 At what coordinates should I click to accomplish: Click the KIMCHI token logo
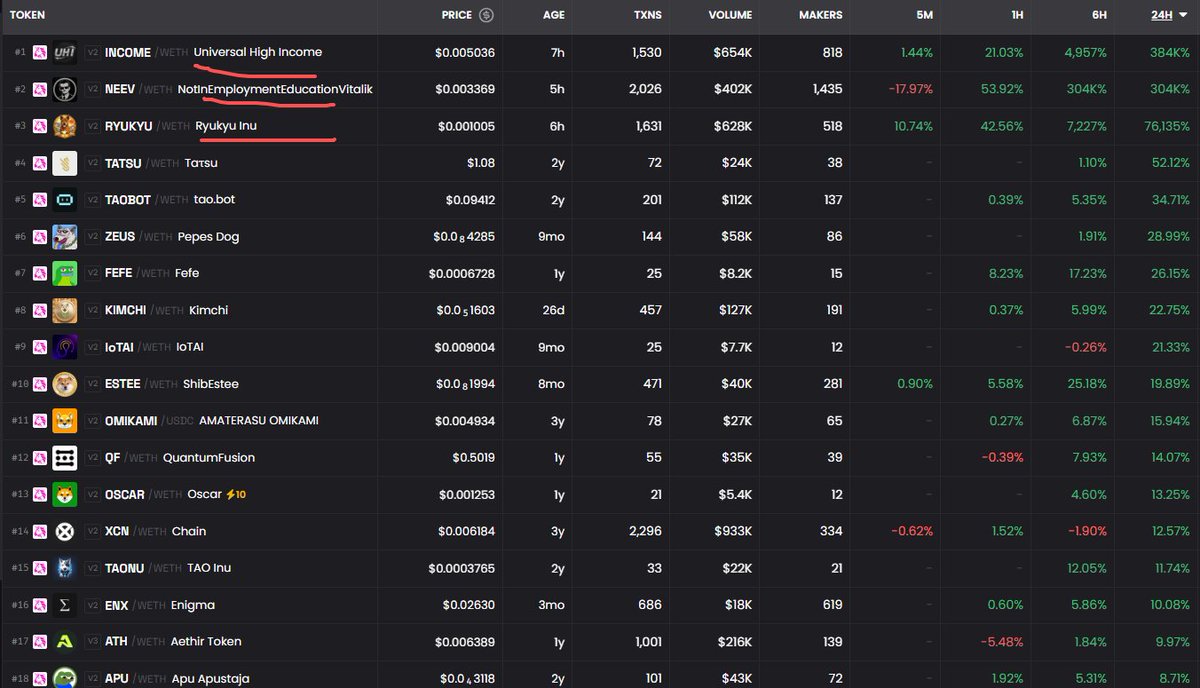(x=65, y=310)
